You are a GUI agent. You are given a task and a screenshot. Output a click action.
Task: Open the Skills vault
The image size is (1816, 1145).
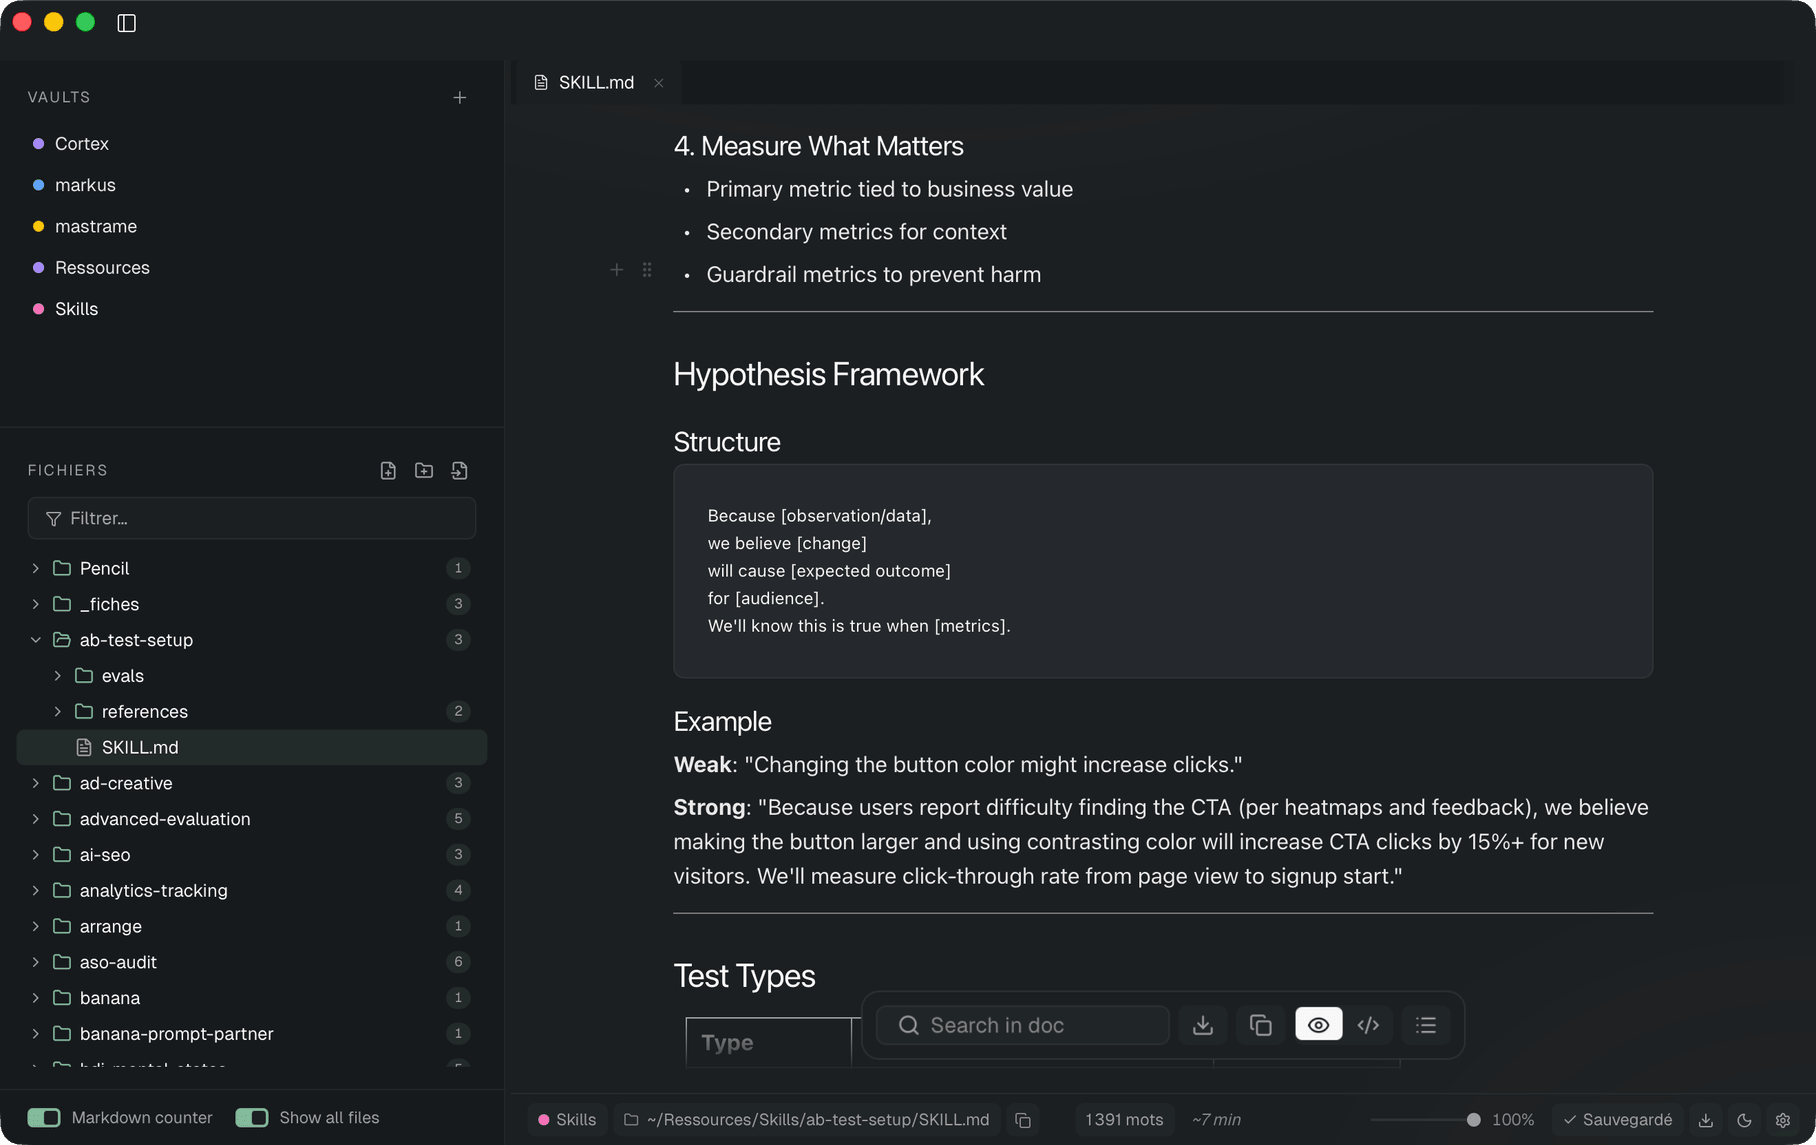[x=76, y=309]
